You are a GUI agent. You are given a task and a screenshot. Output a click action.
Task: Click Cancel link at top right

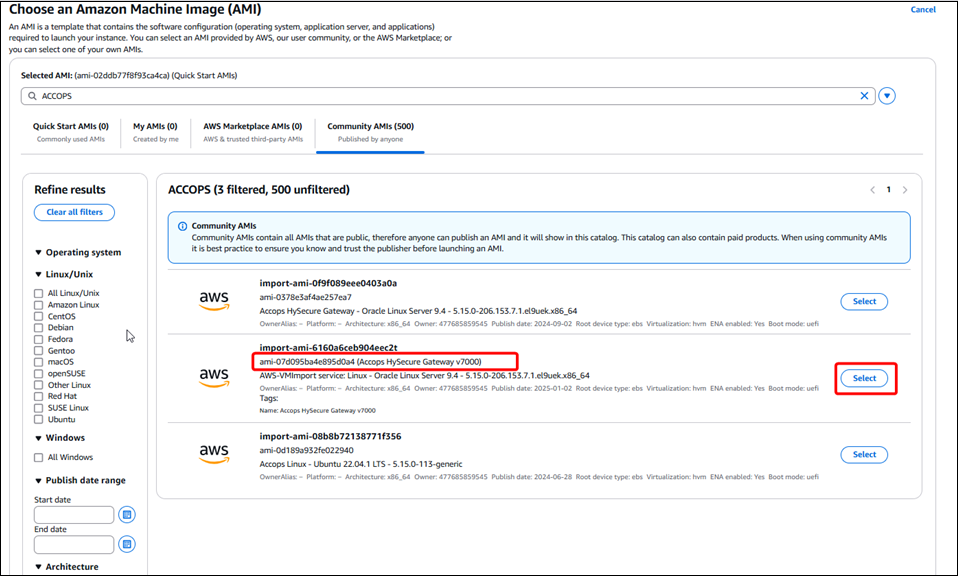922,10
